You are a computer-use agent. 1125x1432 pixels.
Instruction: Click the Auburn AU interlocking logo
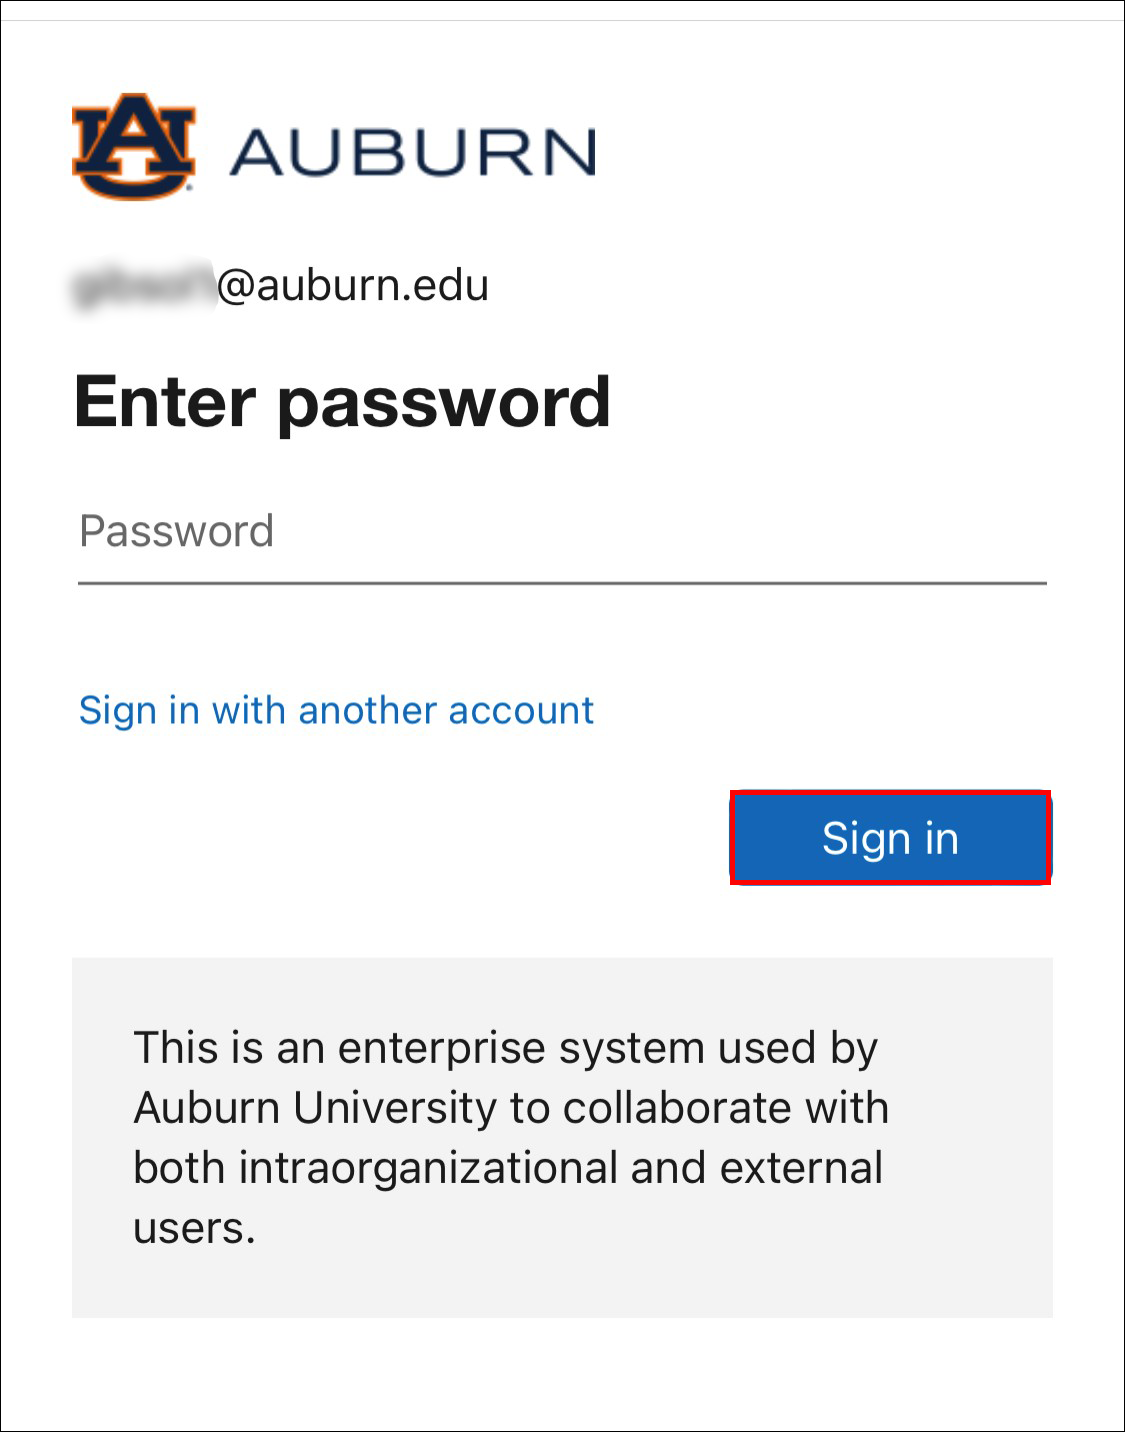click(137, 147)
